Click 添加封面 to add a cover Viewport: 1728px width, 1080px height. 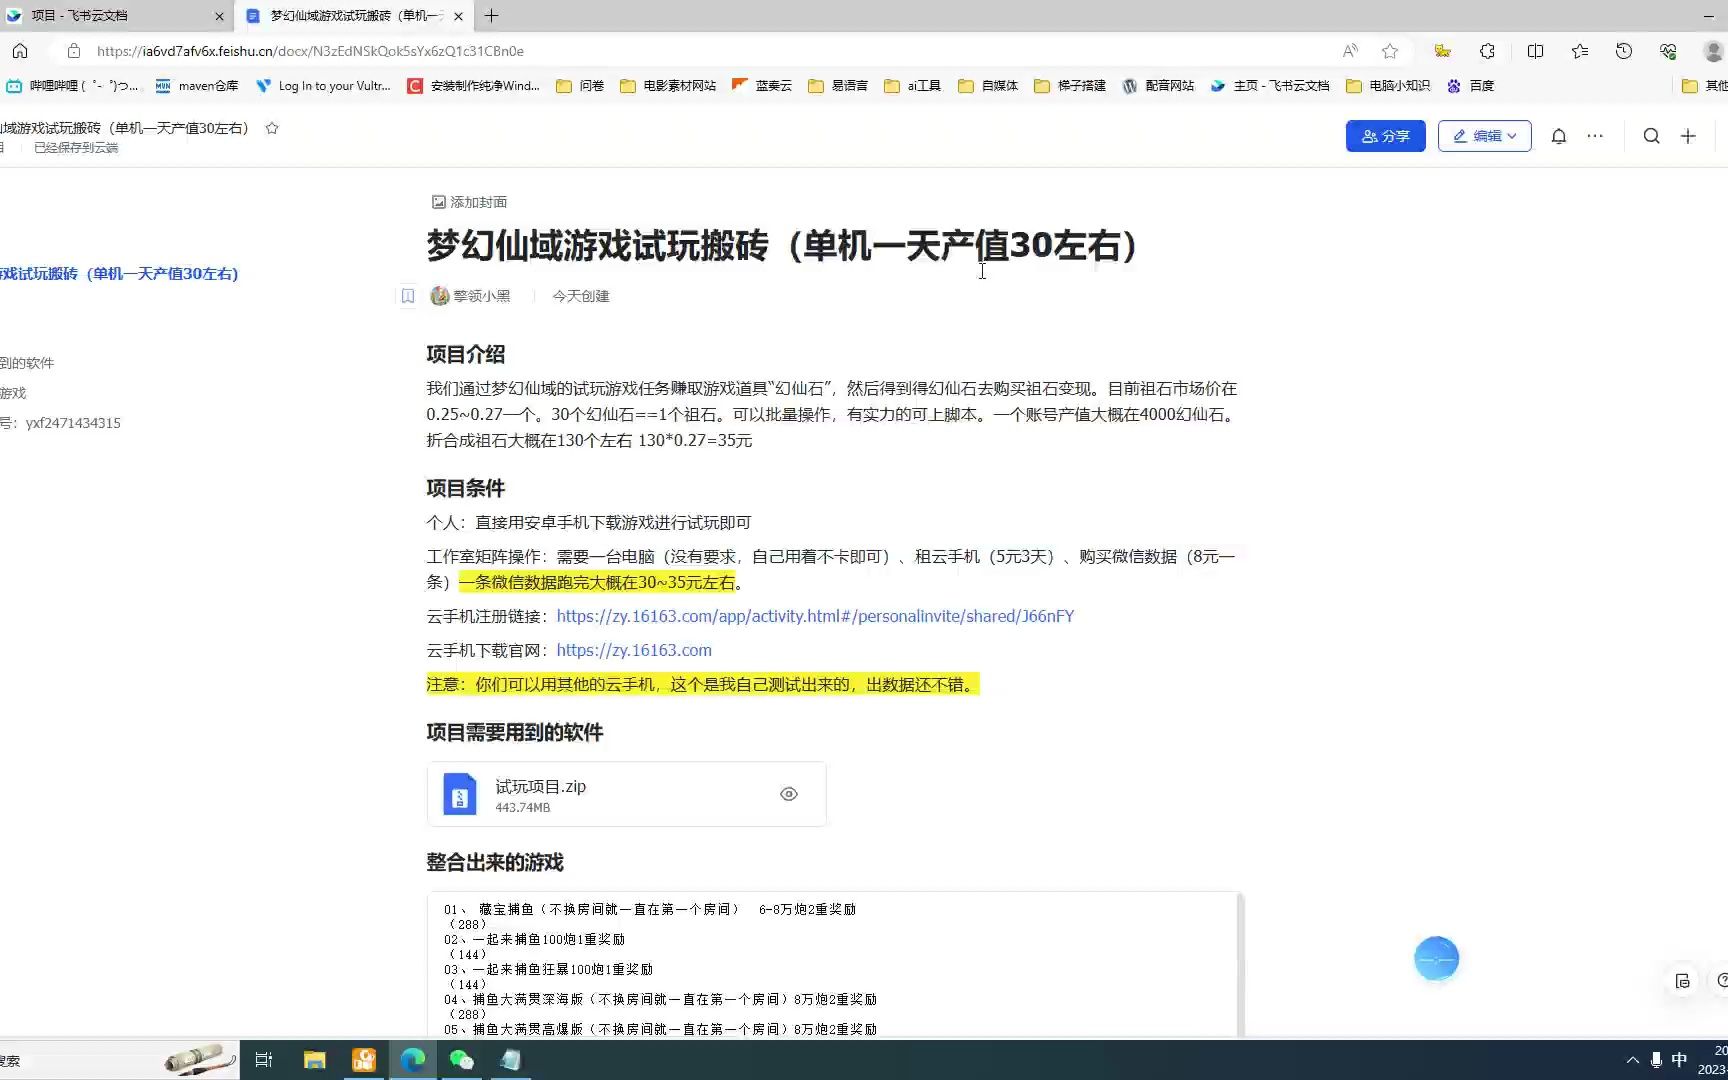click(469, 202)
